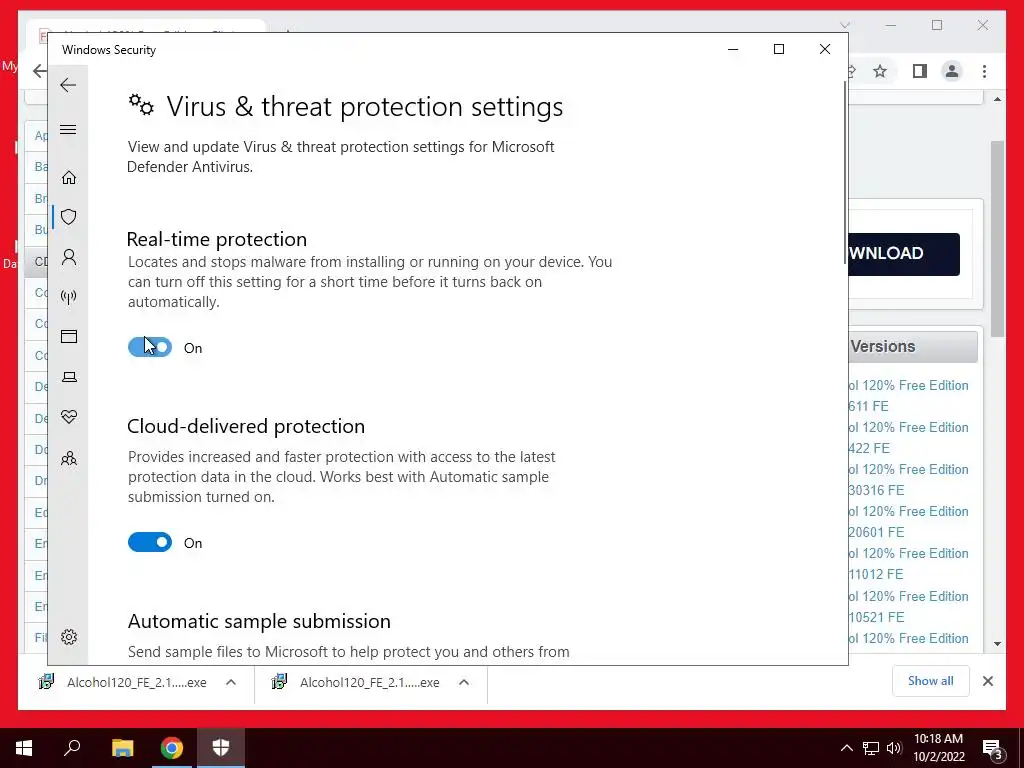Viewport: 1024px width, 768px height.
Task: Open Chrome profile avatar button
Action: pos(952,71)
